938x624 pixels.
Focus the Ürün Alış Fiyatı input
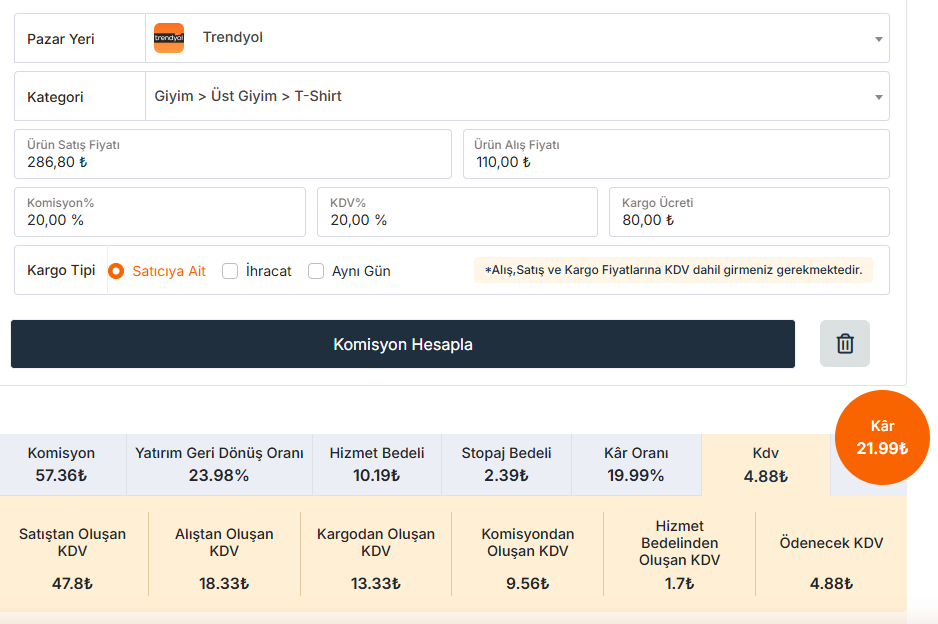(x=676, y=154)
